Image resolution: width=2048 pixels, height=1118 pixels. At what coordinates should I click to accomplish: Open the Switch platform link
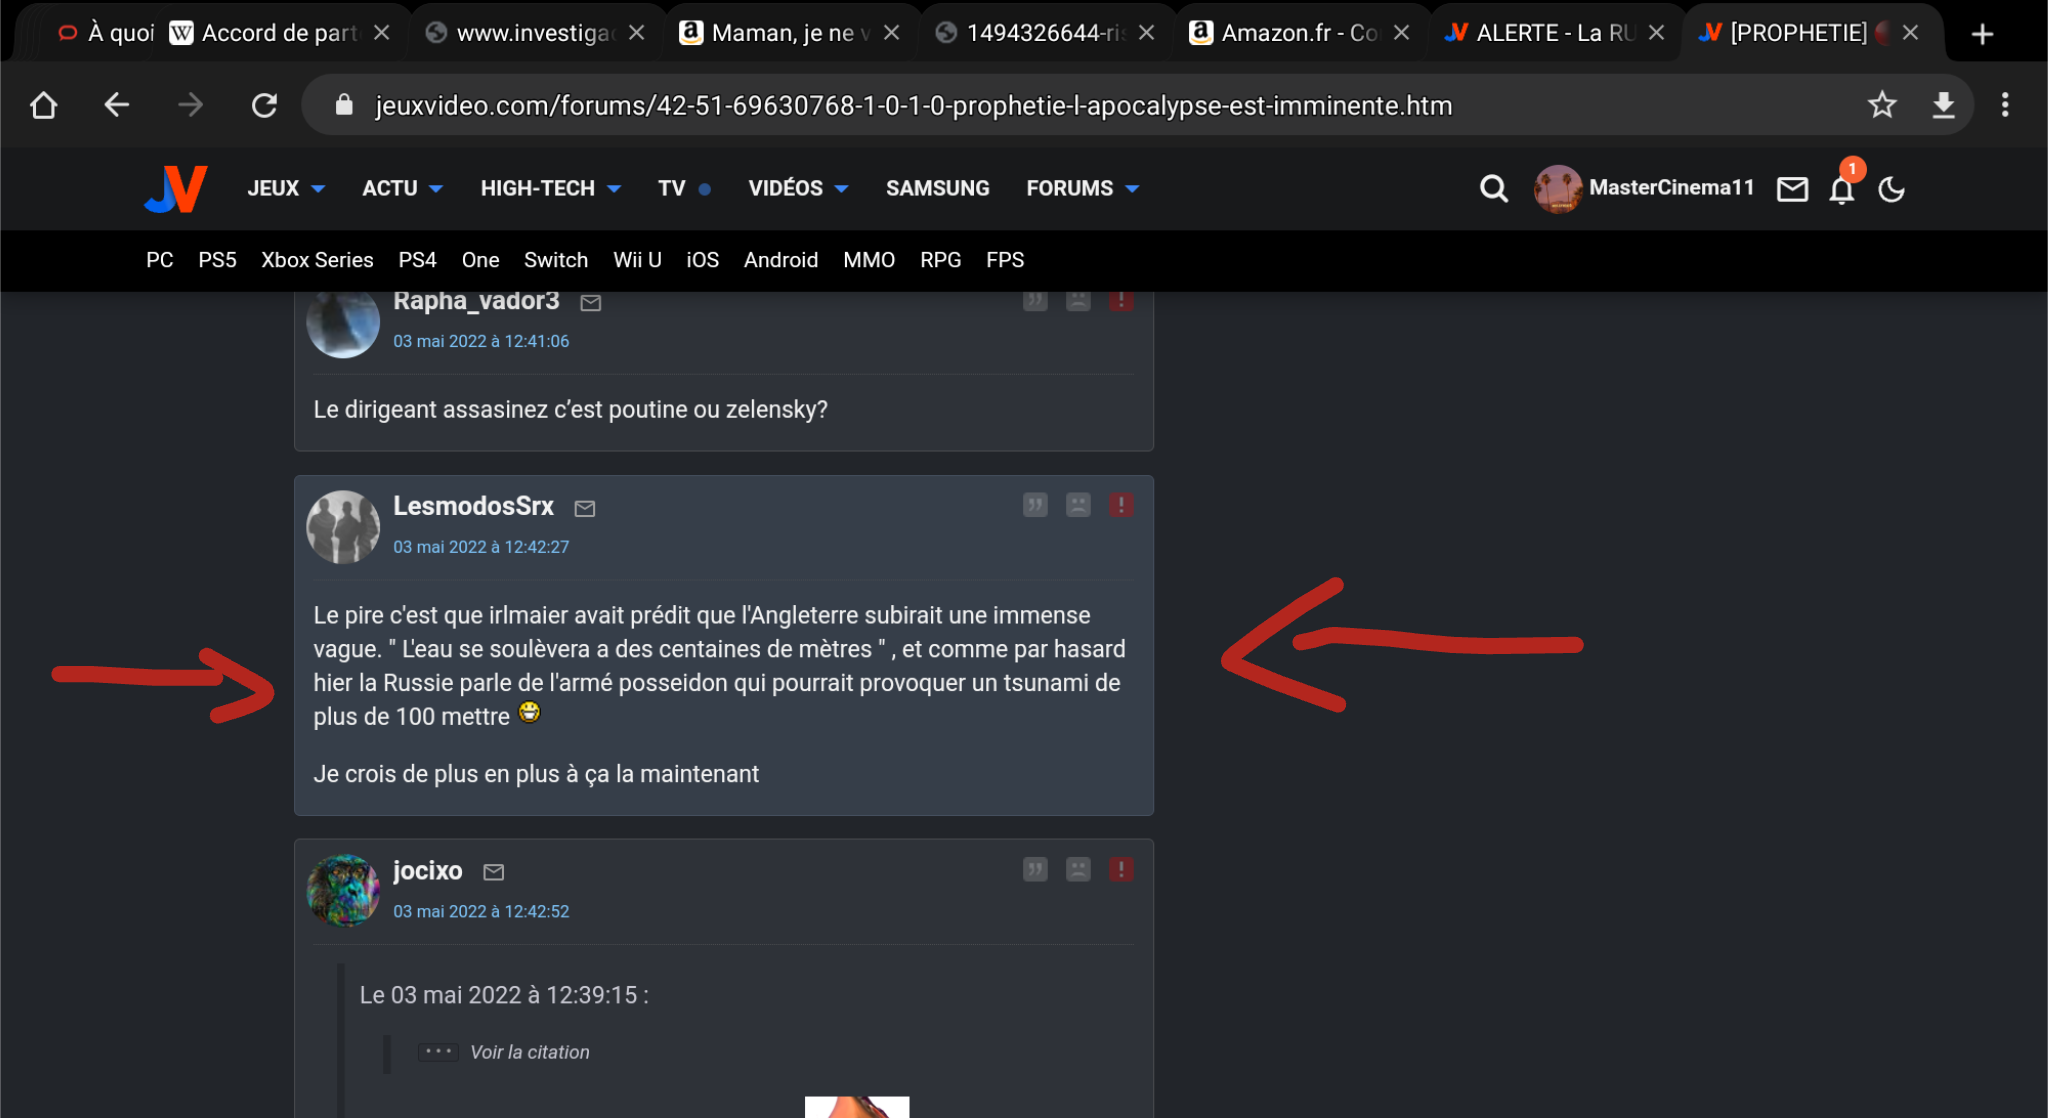click(x=556, y=260)
